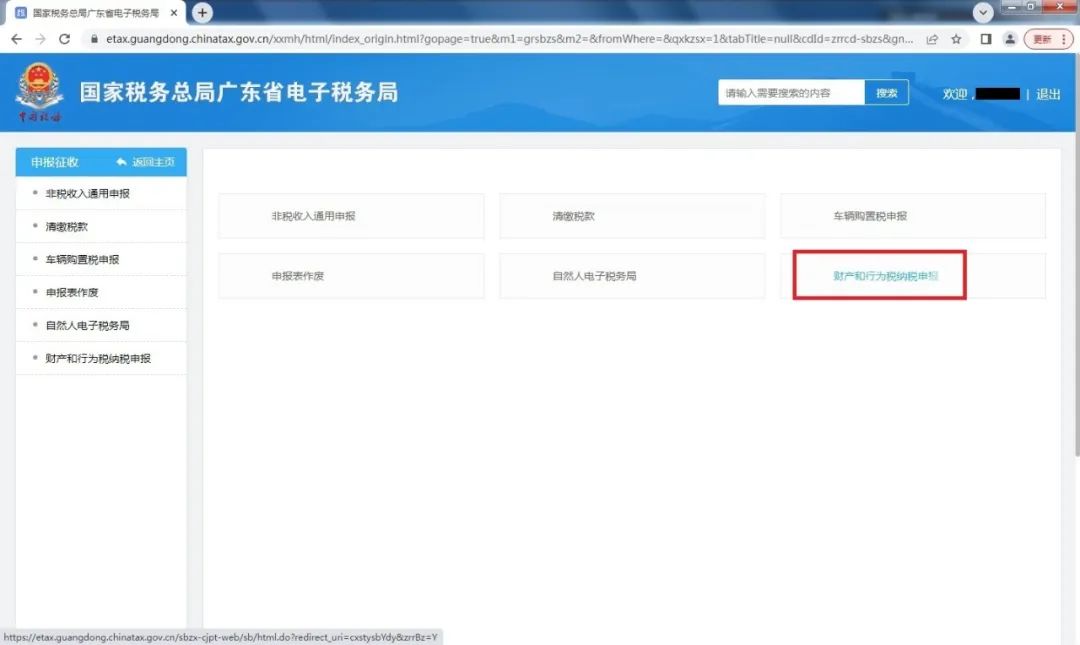Click the 财产和行为税纳税申报 card in main panel

pos(913,276)
